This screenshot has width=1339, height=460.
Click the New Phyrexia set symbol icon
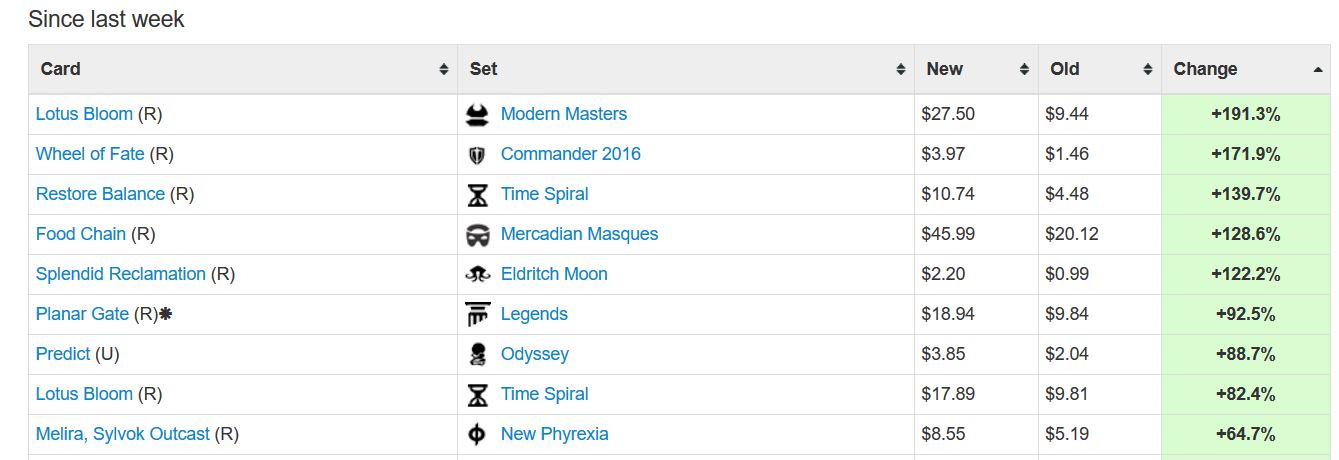pos(478,435)
